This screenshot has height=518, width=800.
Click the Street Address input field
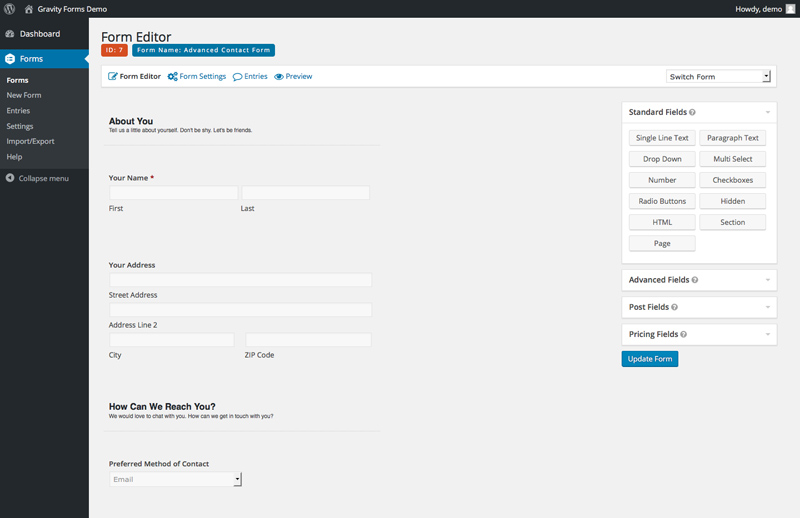(x=240, y=280)
